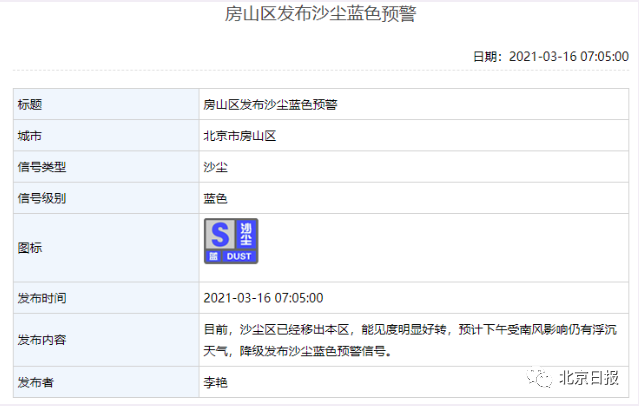This screenshot has width=639, height=406.
Task: Click the blue dust warning icon
Action: coord(231,241)
